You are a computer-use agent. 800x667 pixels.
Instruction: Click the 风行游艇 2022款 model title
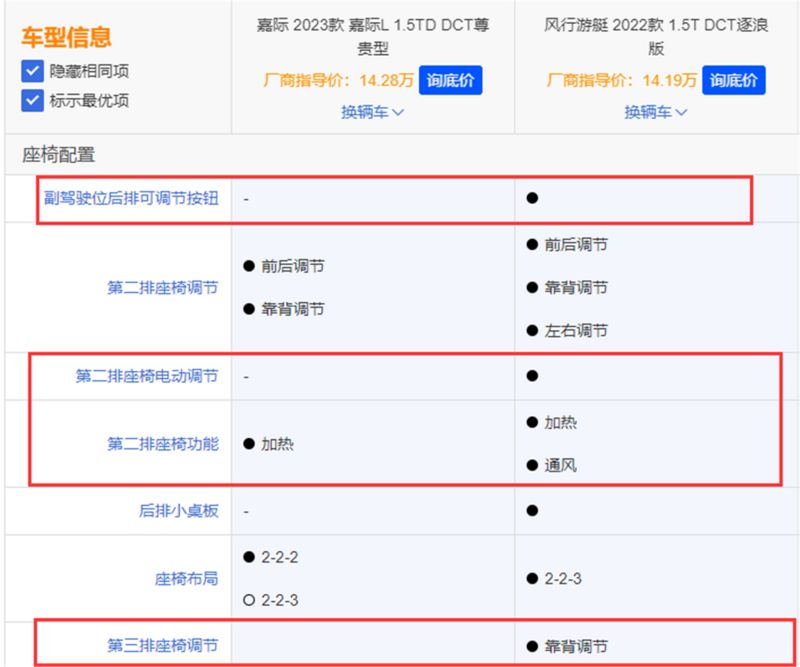pos(656,36)
